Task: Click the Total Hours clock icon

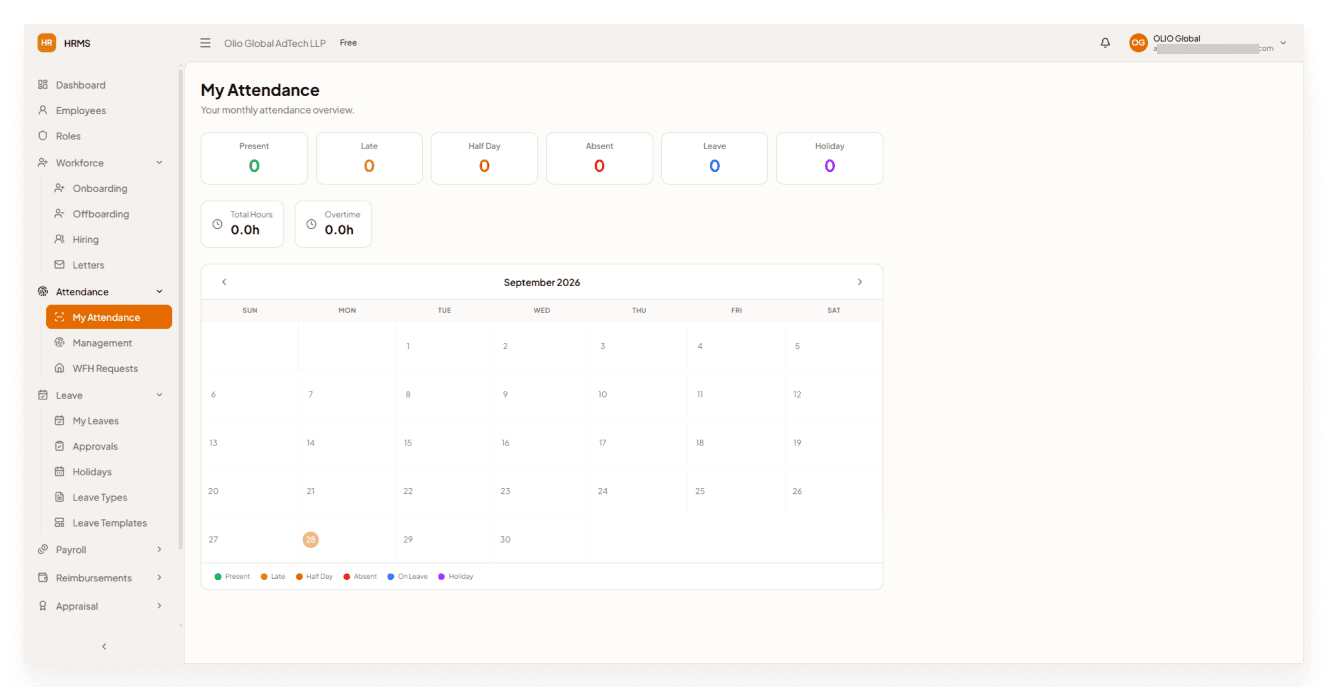Action: pyautogui.click(x=217, y=224)
